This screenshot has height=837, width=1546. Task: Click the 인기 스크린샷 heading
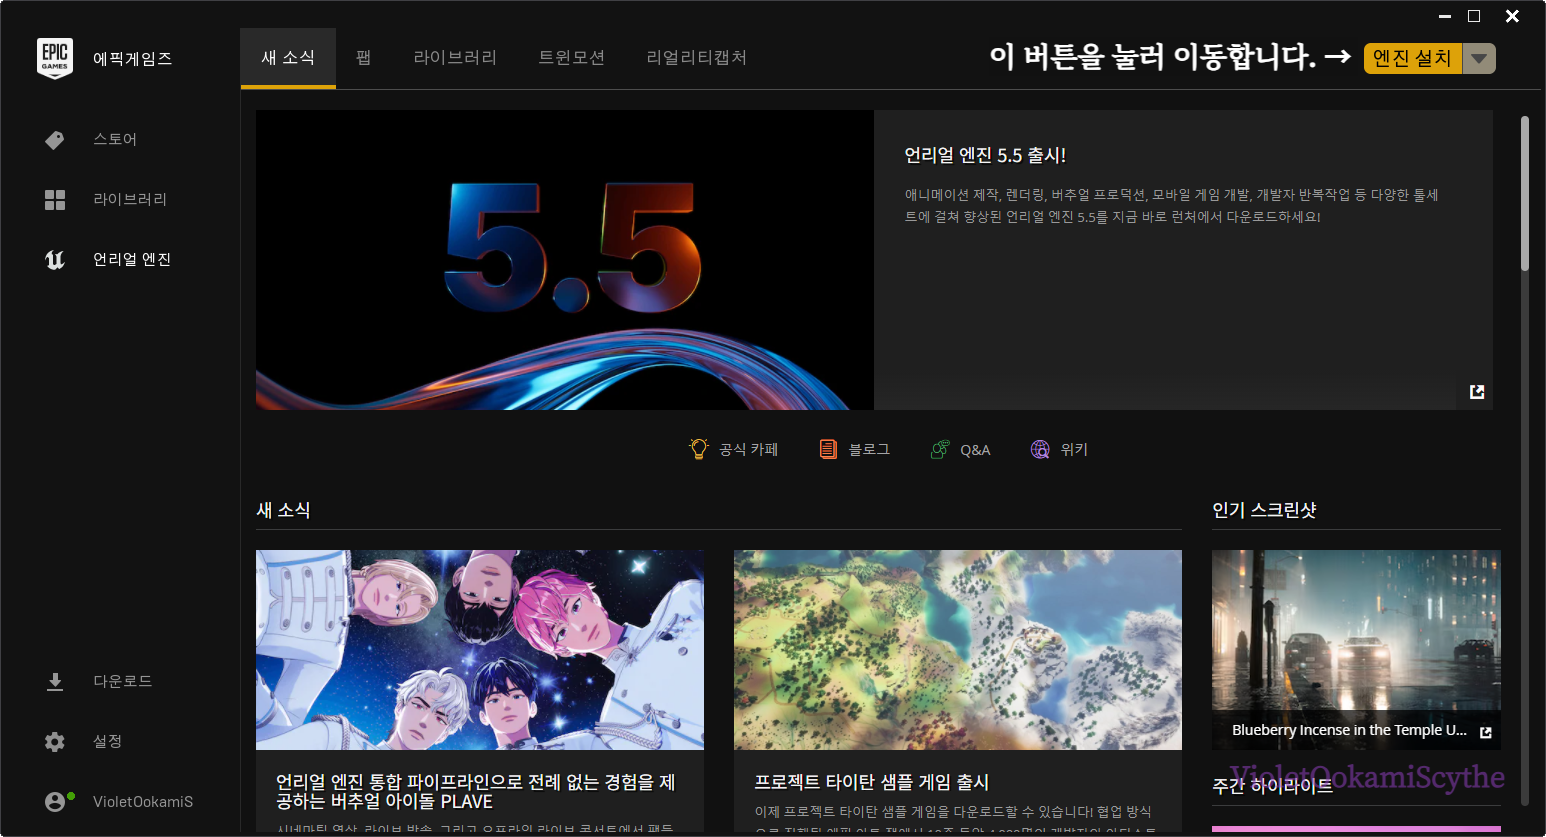pyautogui.click(x=1264, y=510)
